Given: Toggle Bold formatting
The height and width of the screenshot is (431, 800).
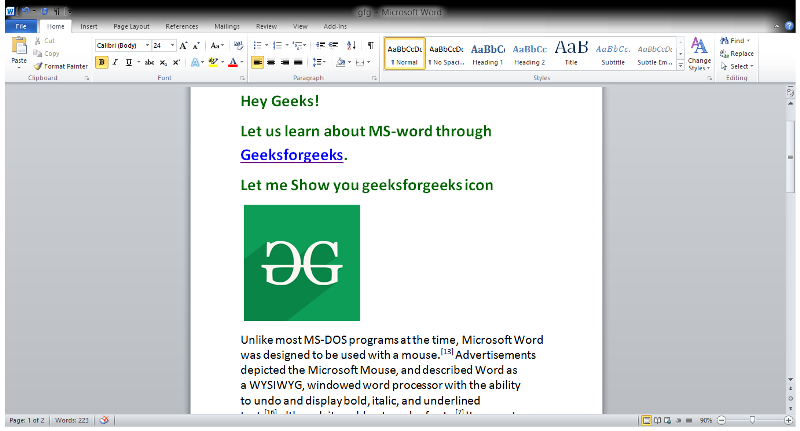Looking at the screenshot, I should (x=102, y=62).
